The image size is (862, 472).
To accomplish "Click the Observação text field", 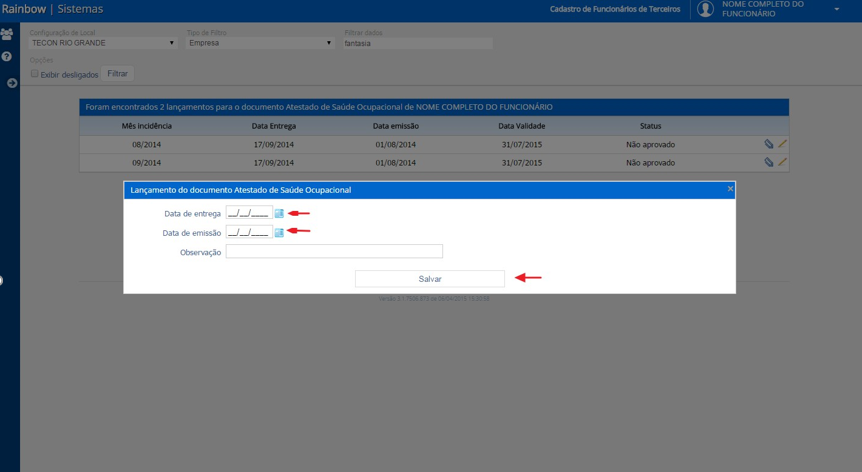I will [334, 252].
